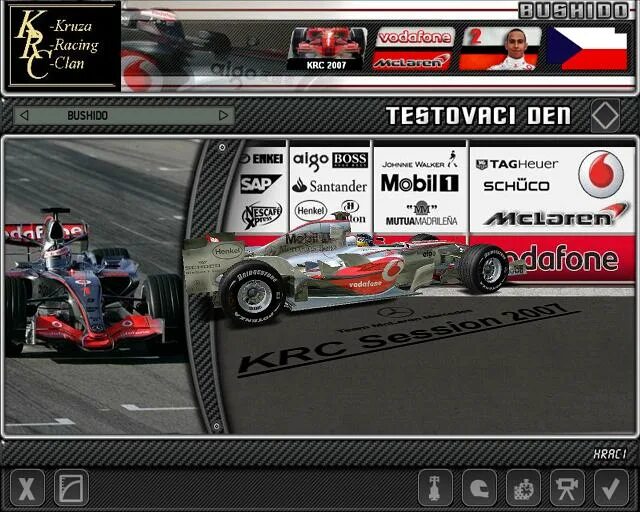The image size is (640, 512).
Task: Click the number 2 driver portrait
Action: click(x=501, y=49)
